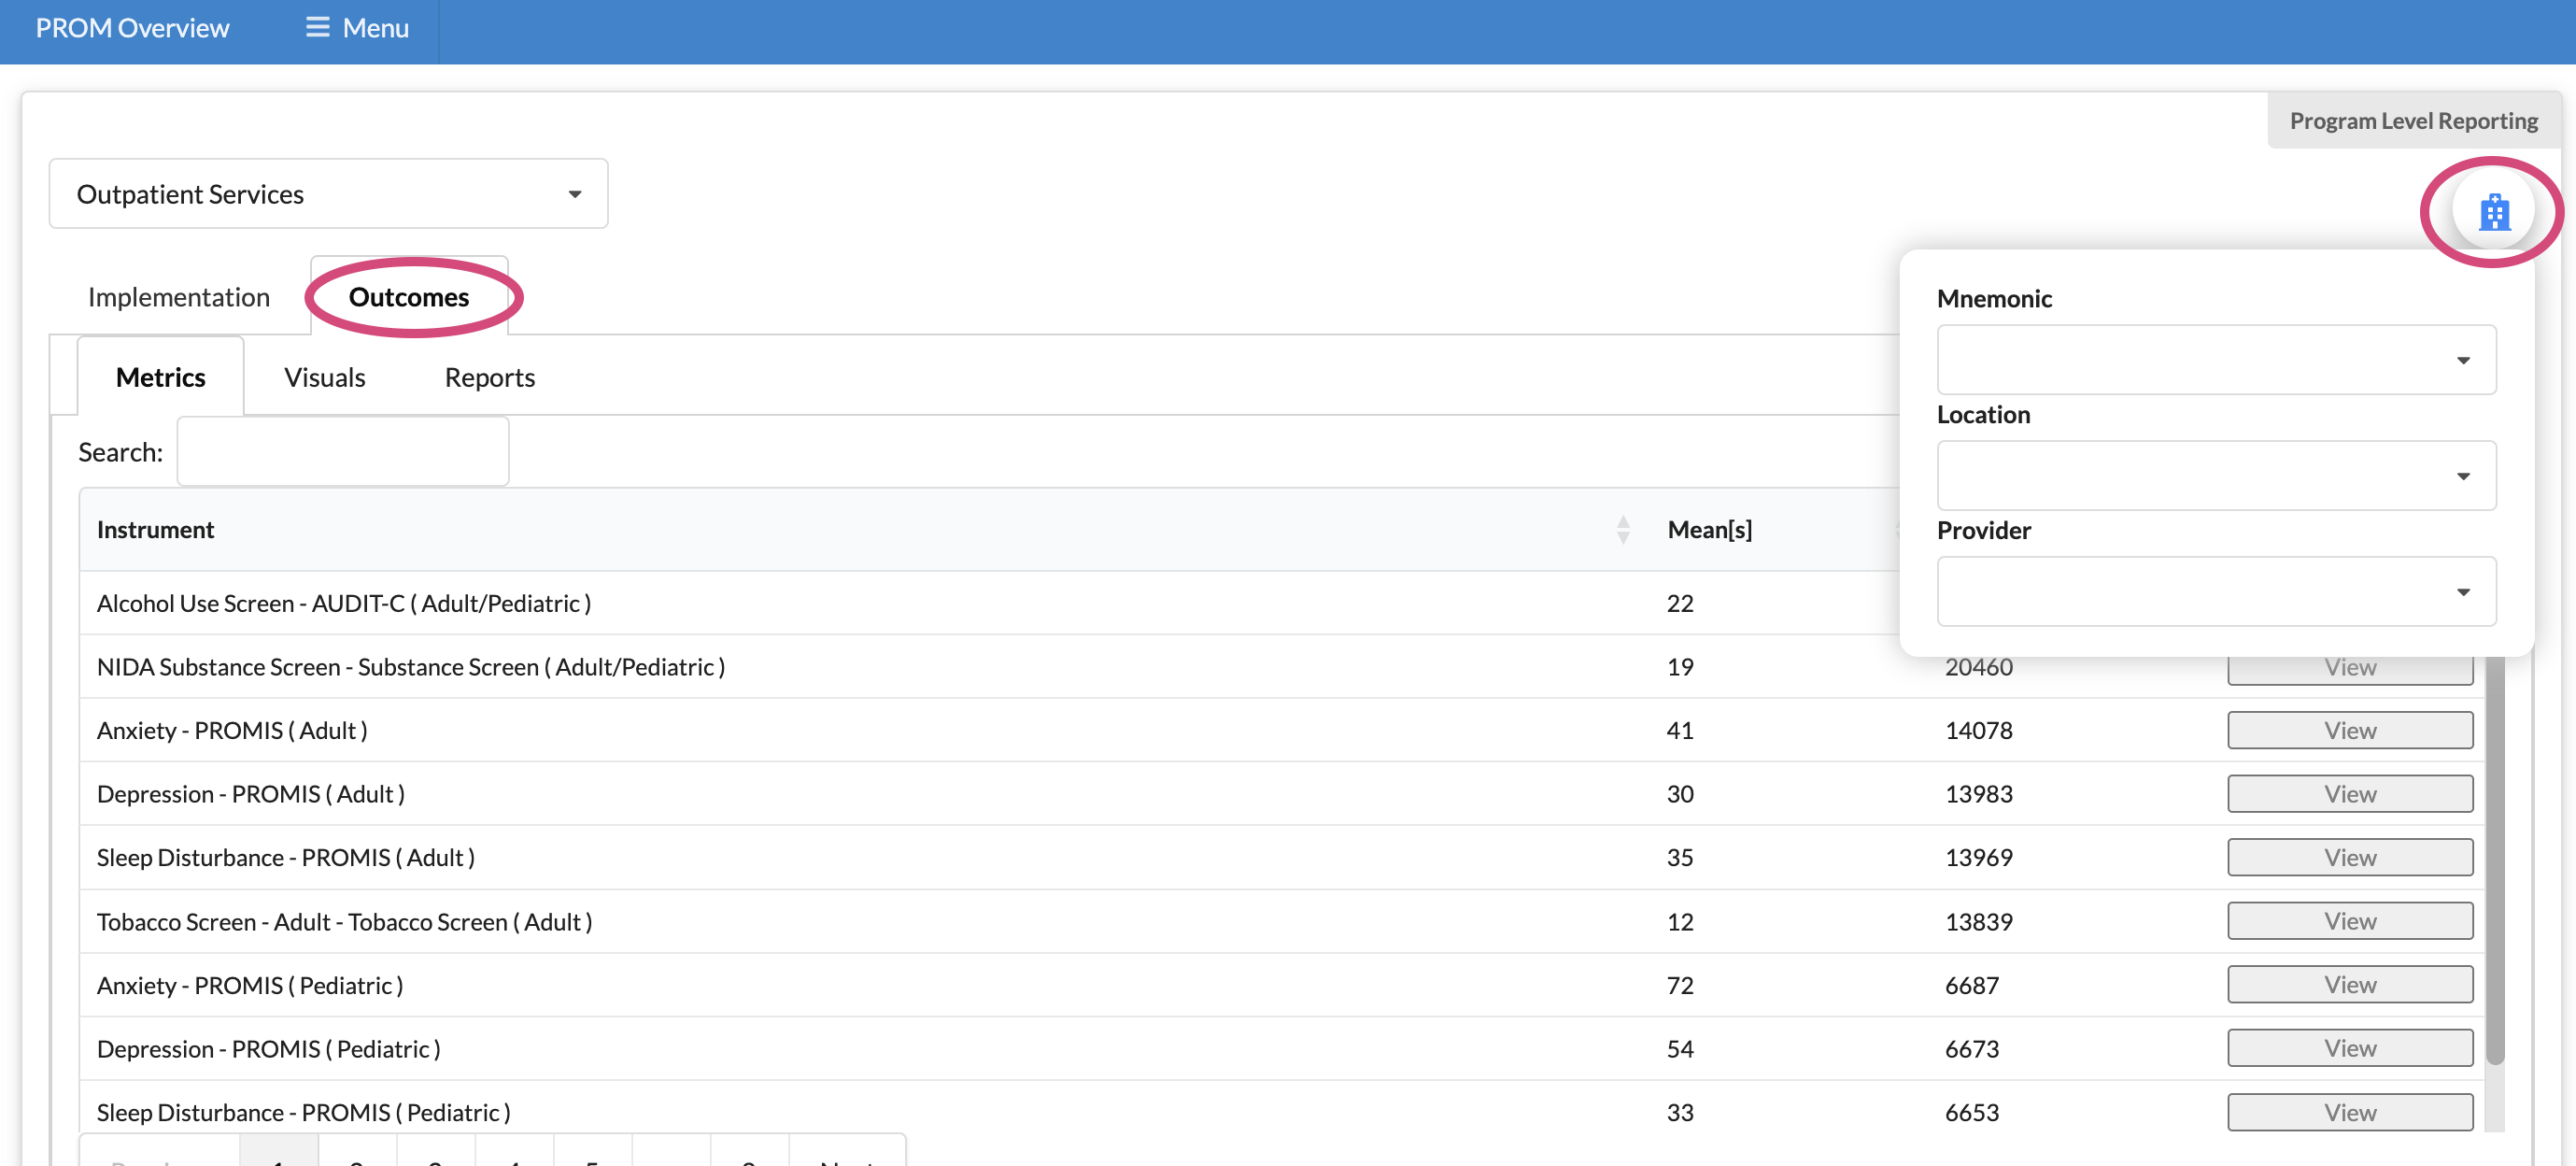Screen dimensions: 2576x1166
Task: Click the count value 14078
Action: (x=1978, y=731)
